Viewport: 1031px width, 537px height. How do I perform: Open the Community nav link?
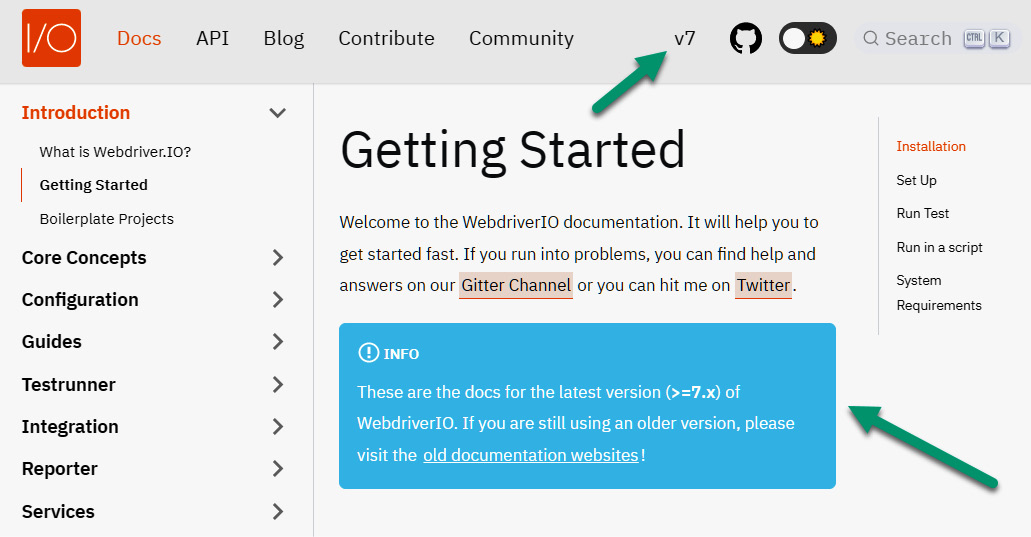coord(521,39)
